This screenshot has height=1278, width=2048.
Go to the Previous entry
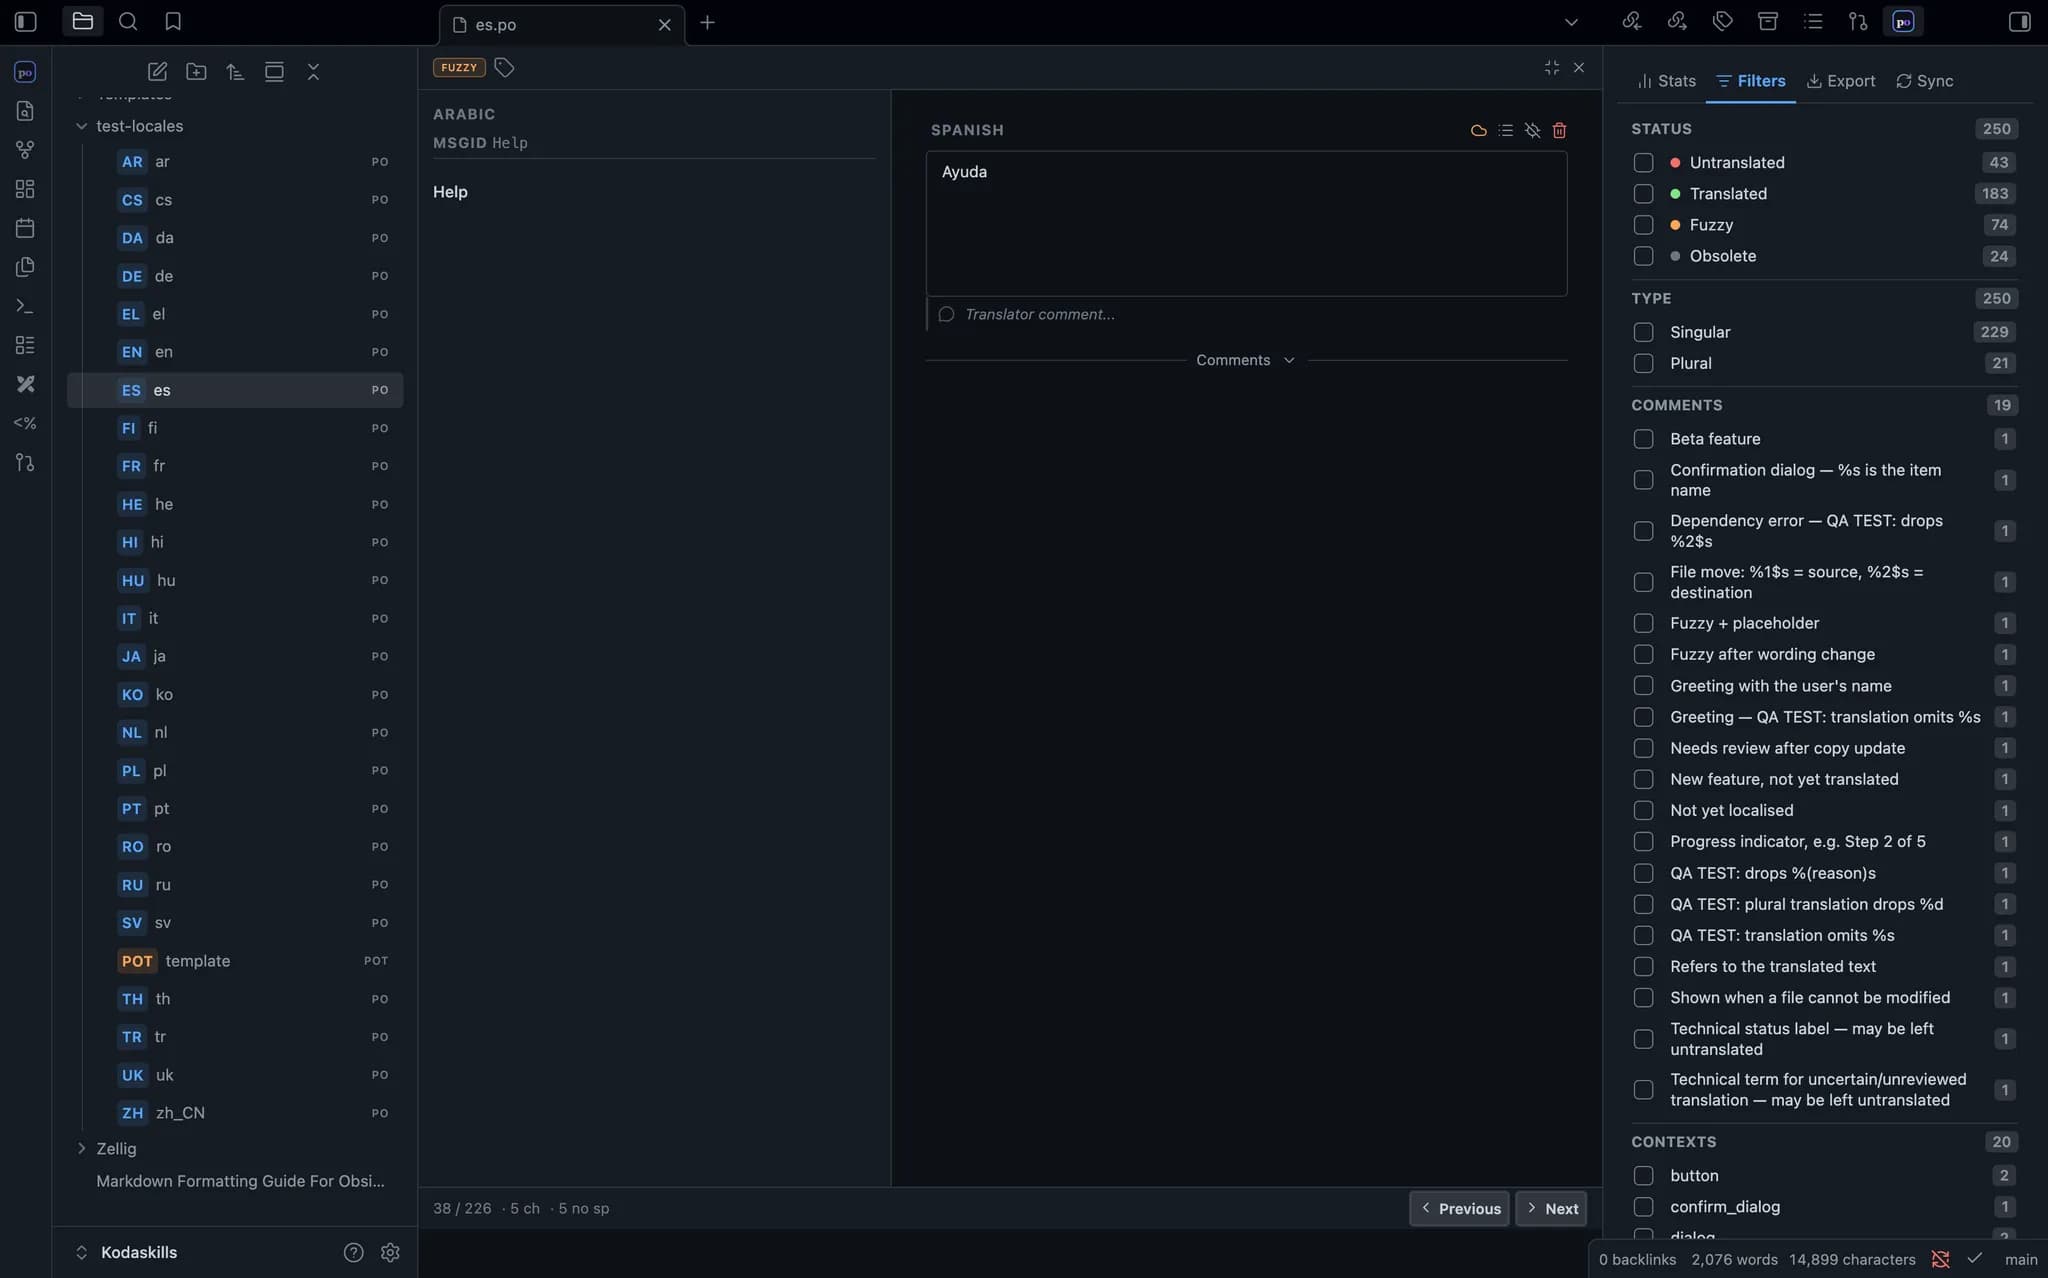pos(1459,1209)
